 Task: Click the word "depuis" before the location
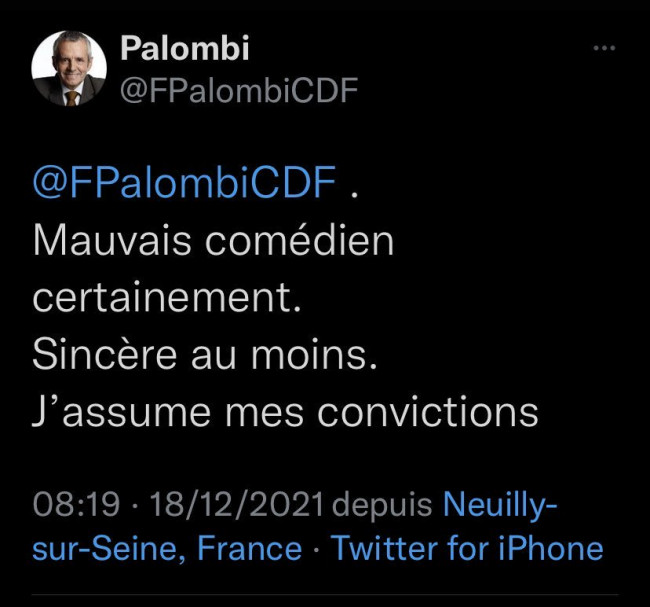382,506
